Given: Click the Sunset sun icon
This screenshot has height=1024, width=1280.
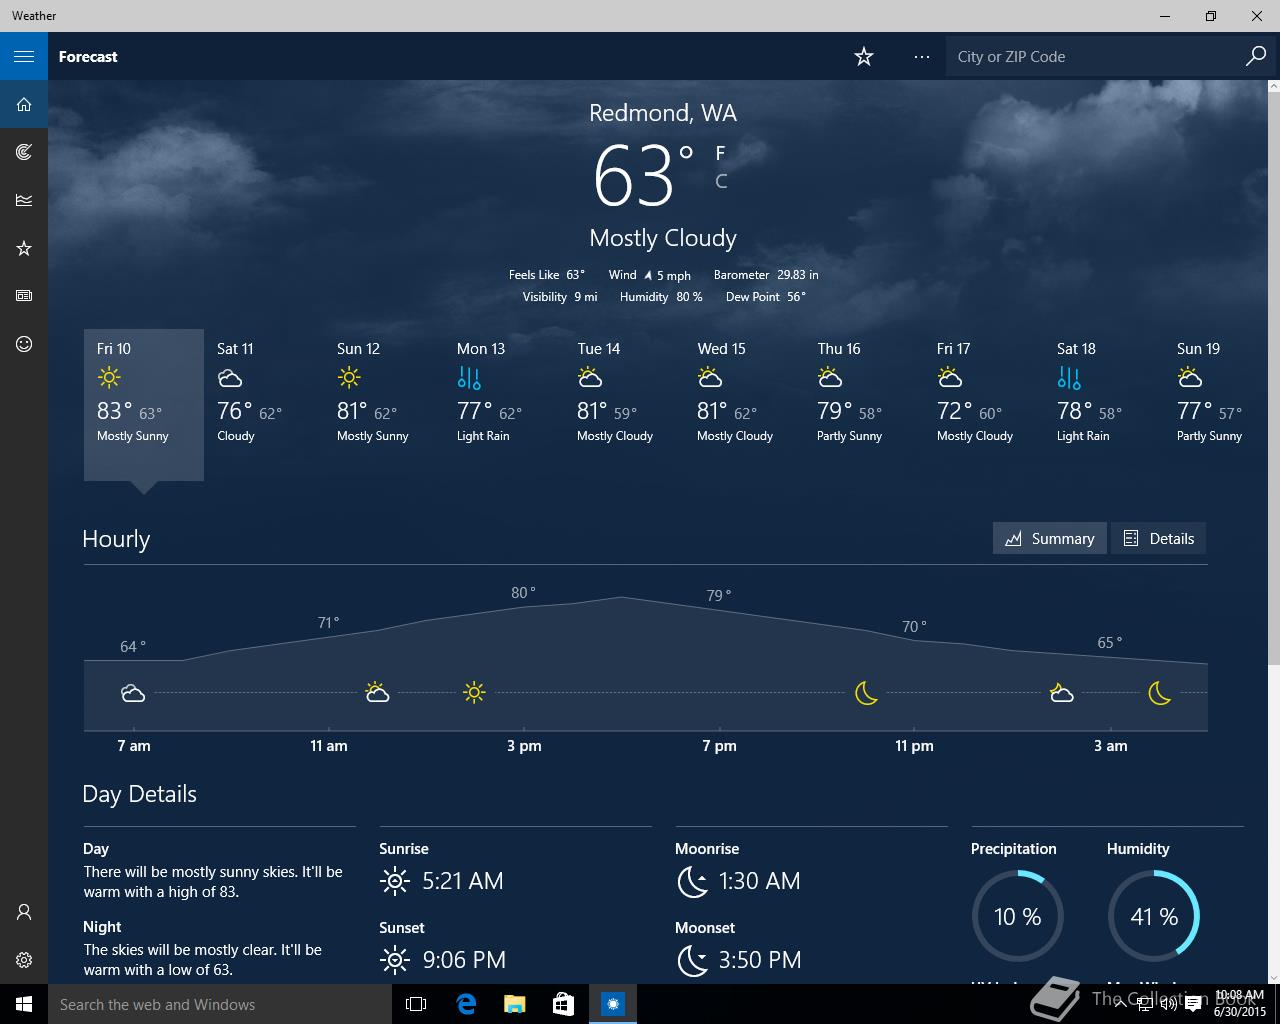Looking at the screenshot, I should pos(395,960).
